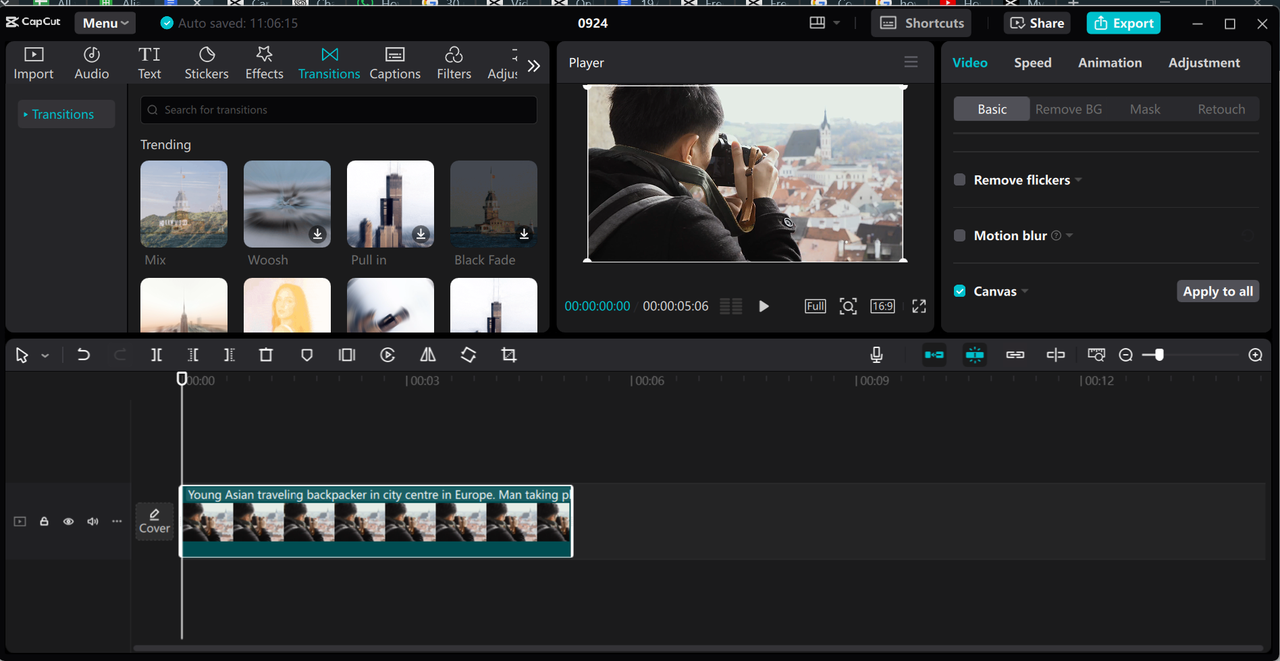
Task: Click the Delete right split icon
Action: [229, 355]
